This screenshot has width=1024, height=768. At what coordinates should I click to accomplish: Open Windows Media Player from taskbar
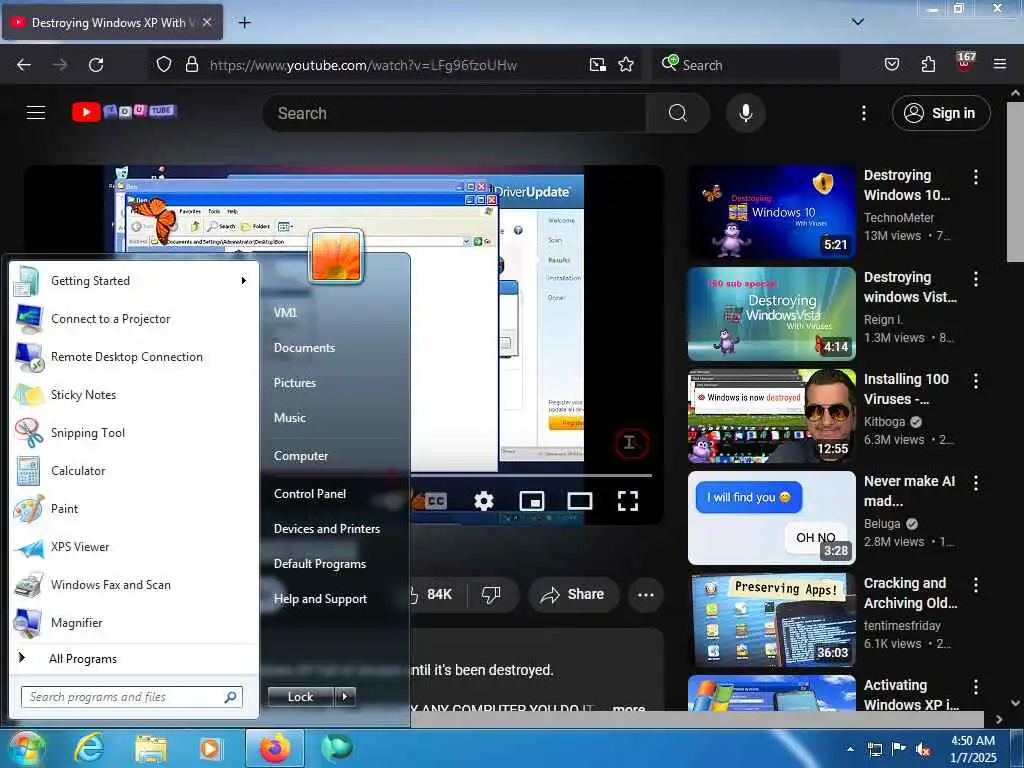(x=211, y=748)
